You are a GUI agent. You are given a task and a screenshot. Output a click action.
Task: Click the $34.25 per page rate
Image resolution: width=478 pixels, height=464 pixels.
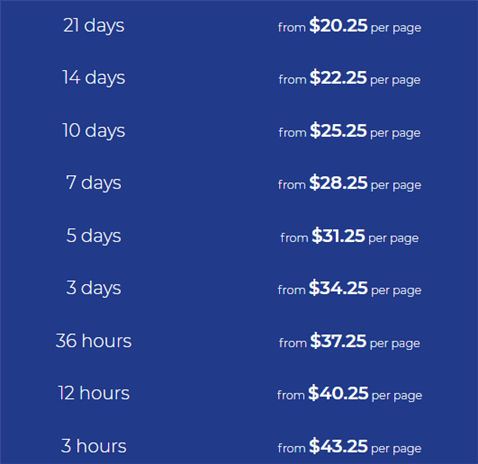click(350, 288)
